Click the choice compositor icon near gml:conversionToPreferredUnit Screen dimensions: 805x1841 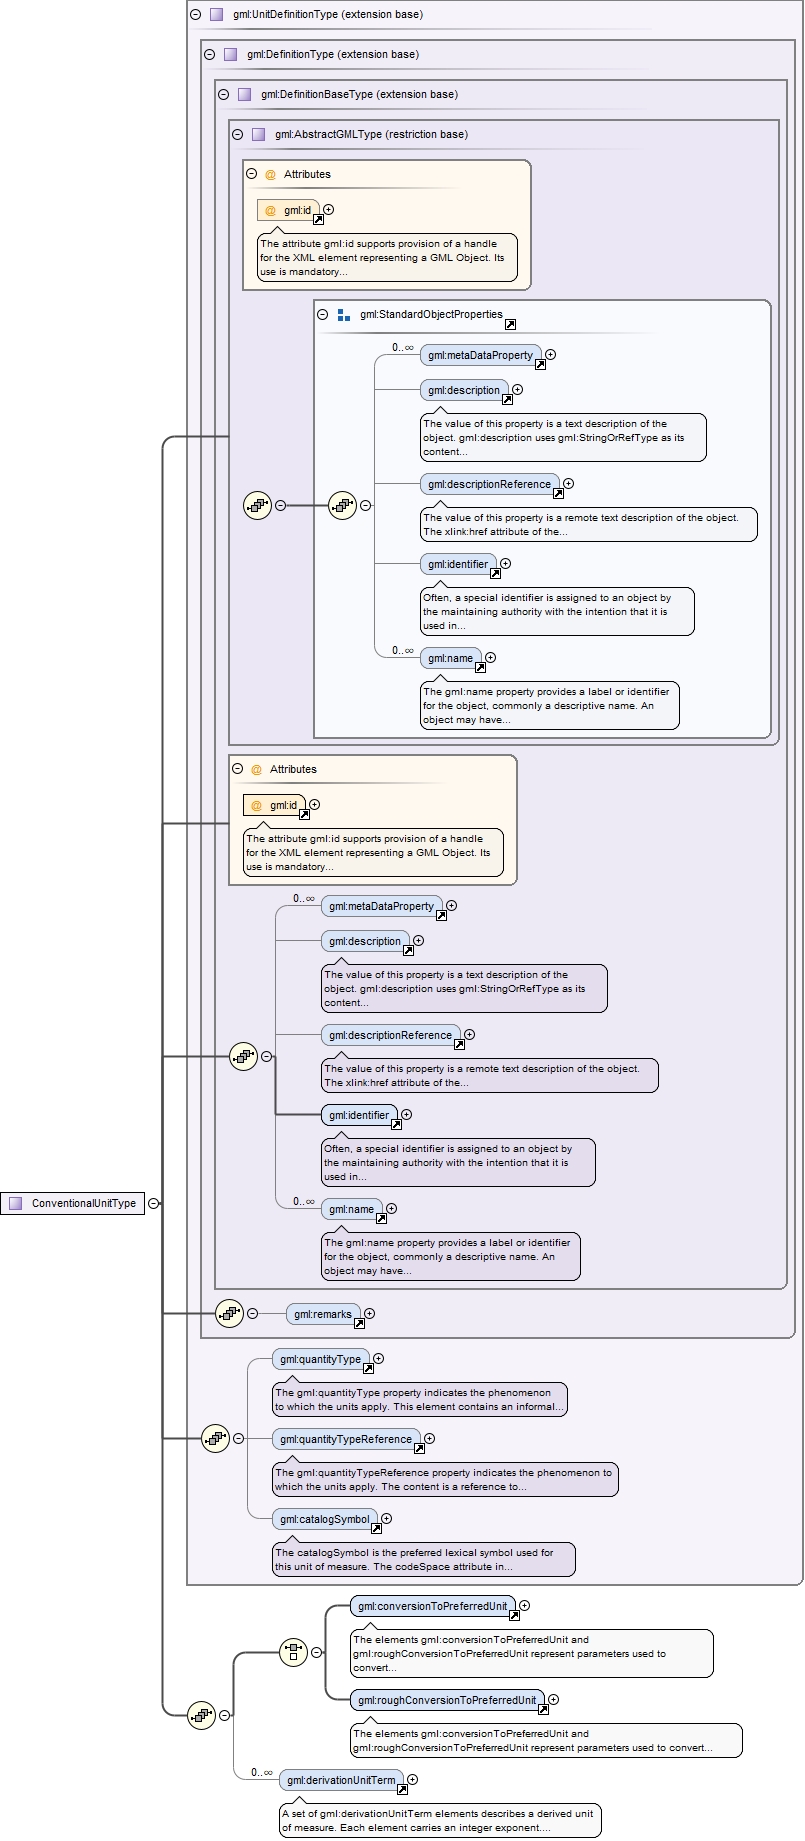click(293, 1651)
